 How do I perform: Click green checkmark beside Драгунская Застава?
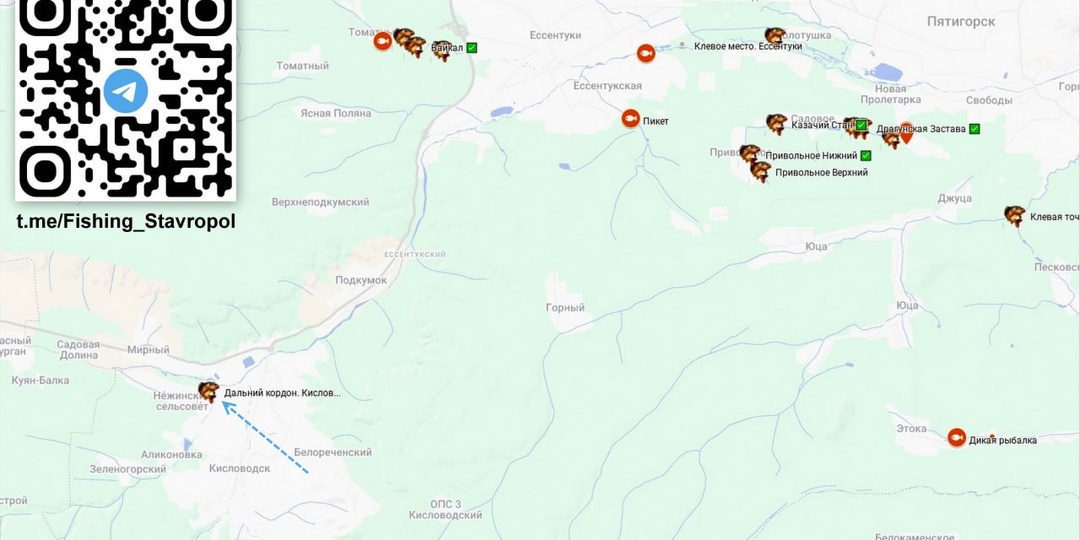click(x=975, y=128)
